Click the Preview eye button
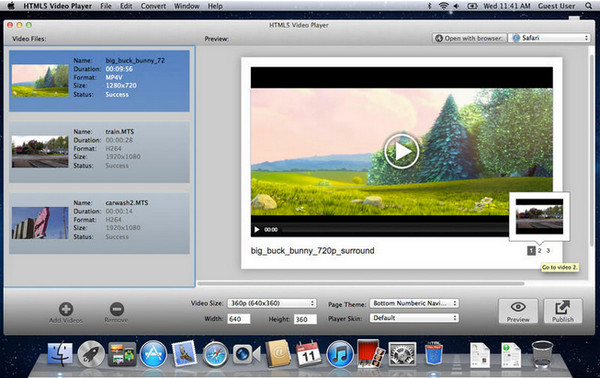 (518, 311)
